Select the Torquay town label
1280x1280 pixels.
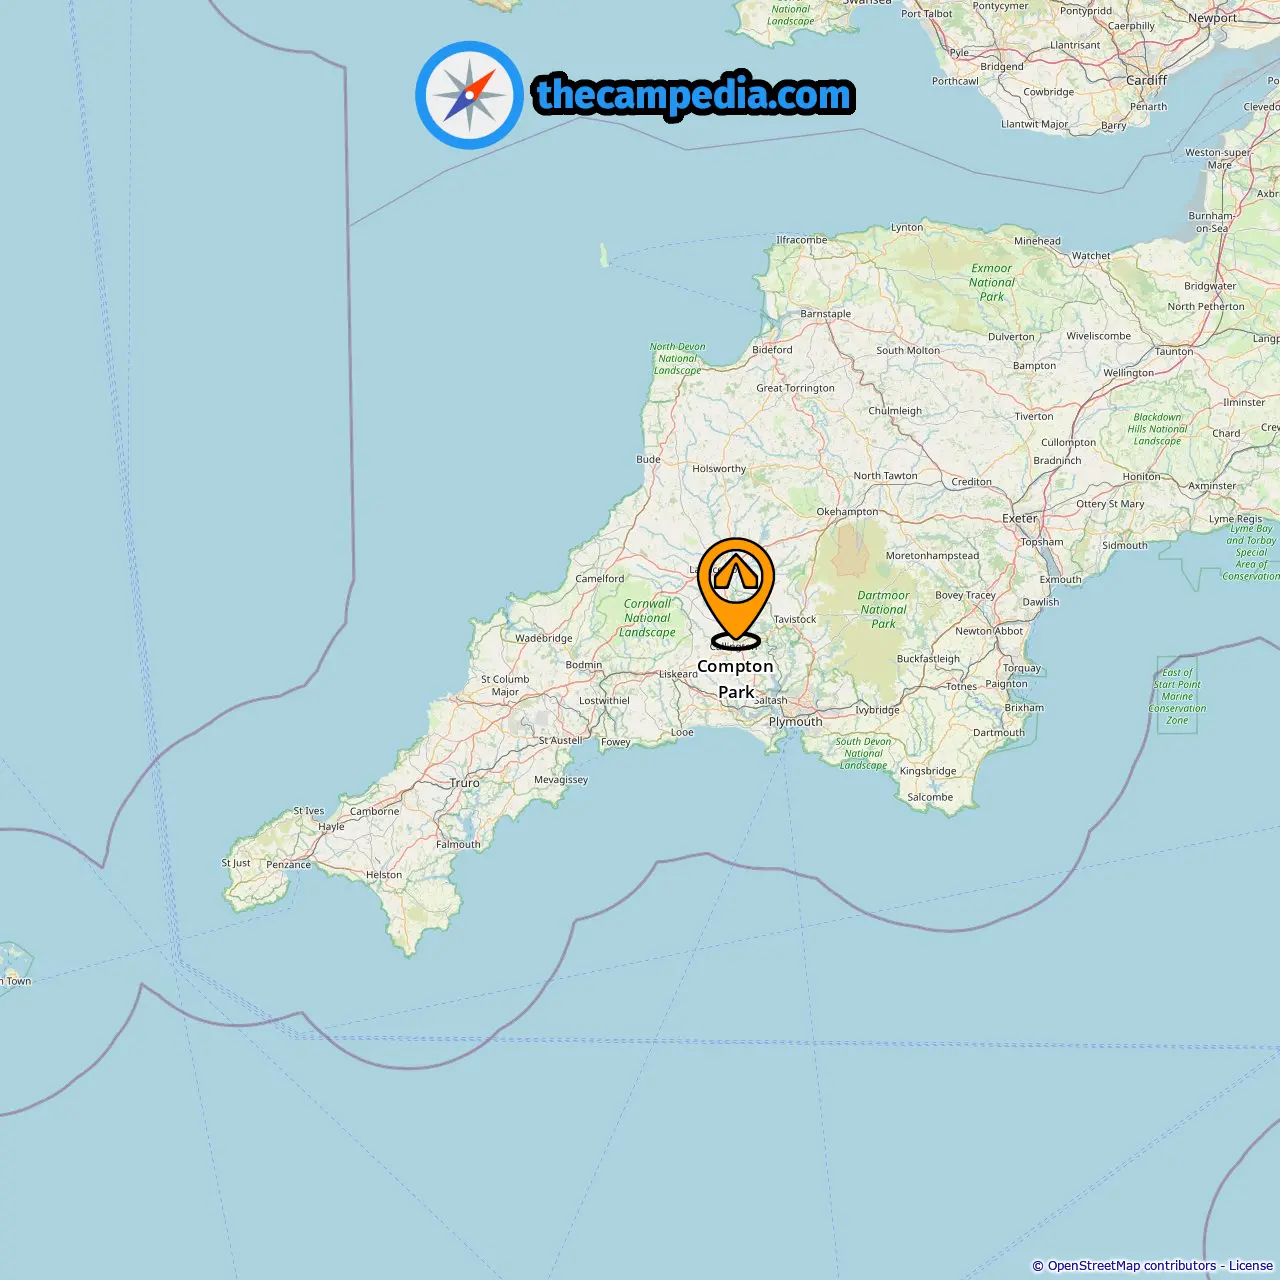[1022, 668]
